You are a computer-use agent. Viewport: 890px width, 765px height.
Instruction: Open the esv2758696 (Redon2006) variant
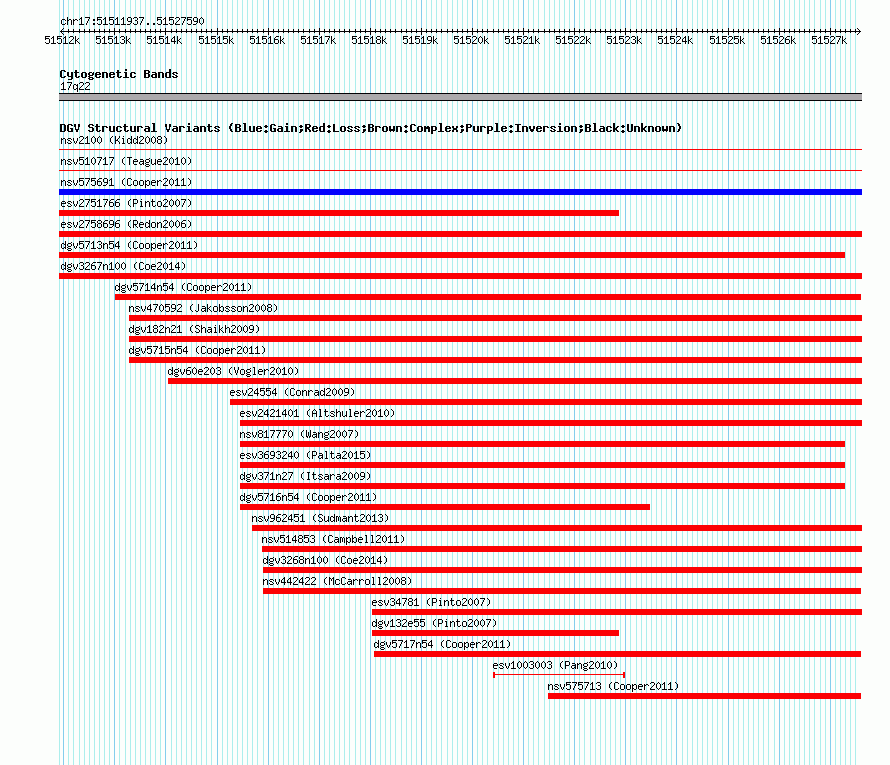point(126,224)
